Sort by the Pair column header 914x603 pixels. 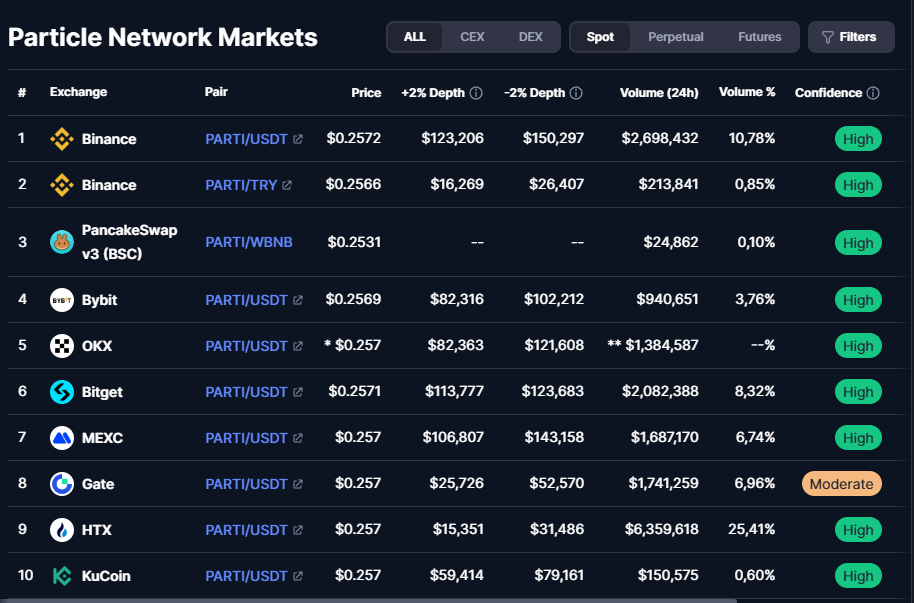click(216, 92)
